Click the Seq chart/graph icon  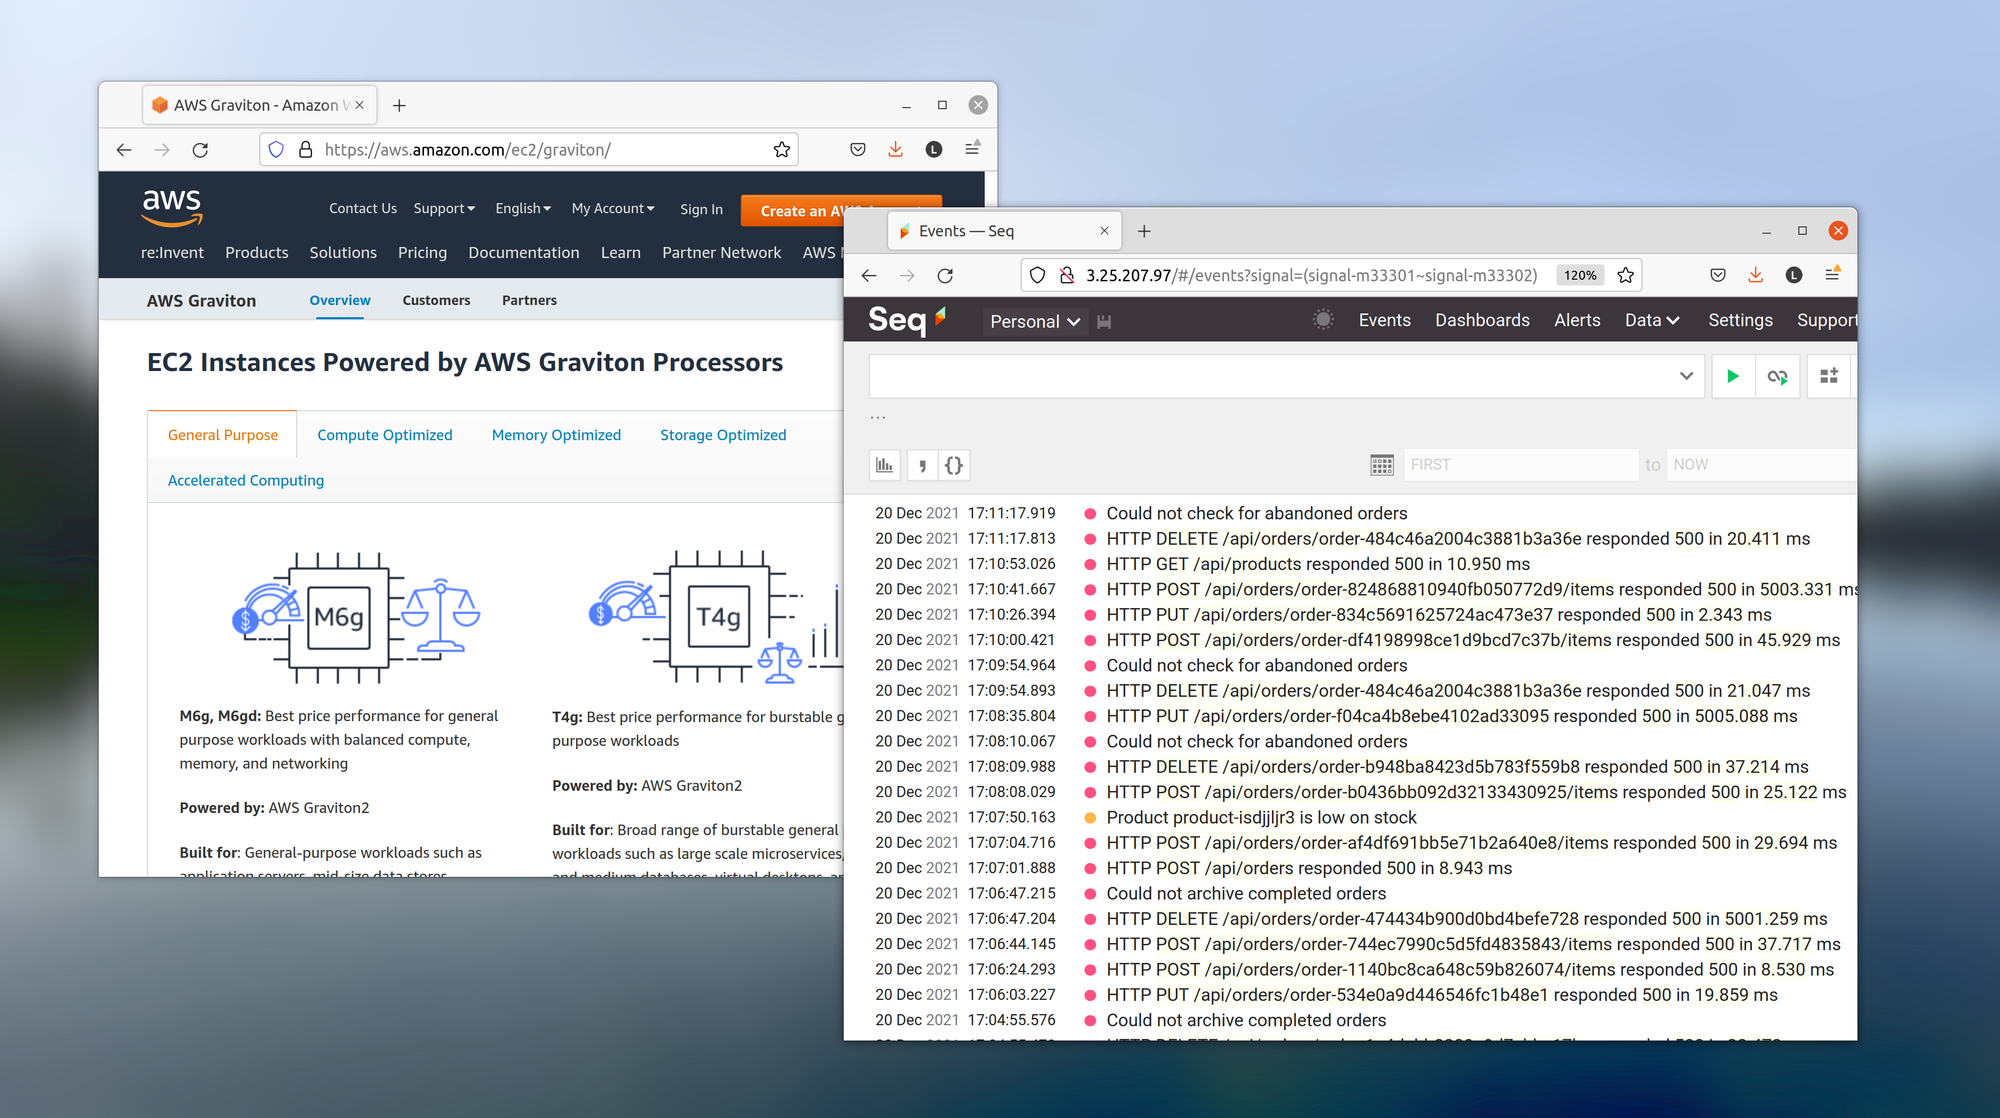(887, 463)
